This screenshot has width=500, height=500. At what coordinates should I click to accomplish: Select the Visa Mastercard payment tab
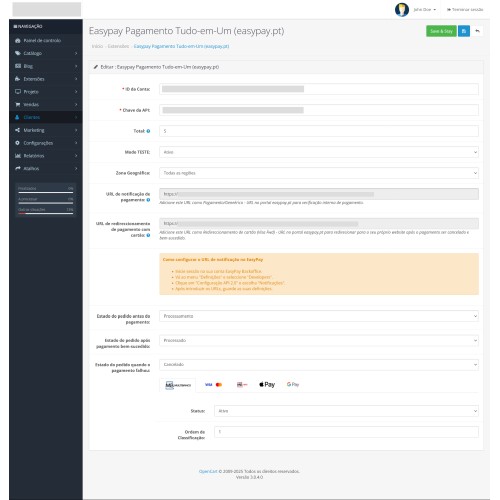pyautogui.click(x=213, y=385)
